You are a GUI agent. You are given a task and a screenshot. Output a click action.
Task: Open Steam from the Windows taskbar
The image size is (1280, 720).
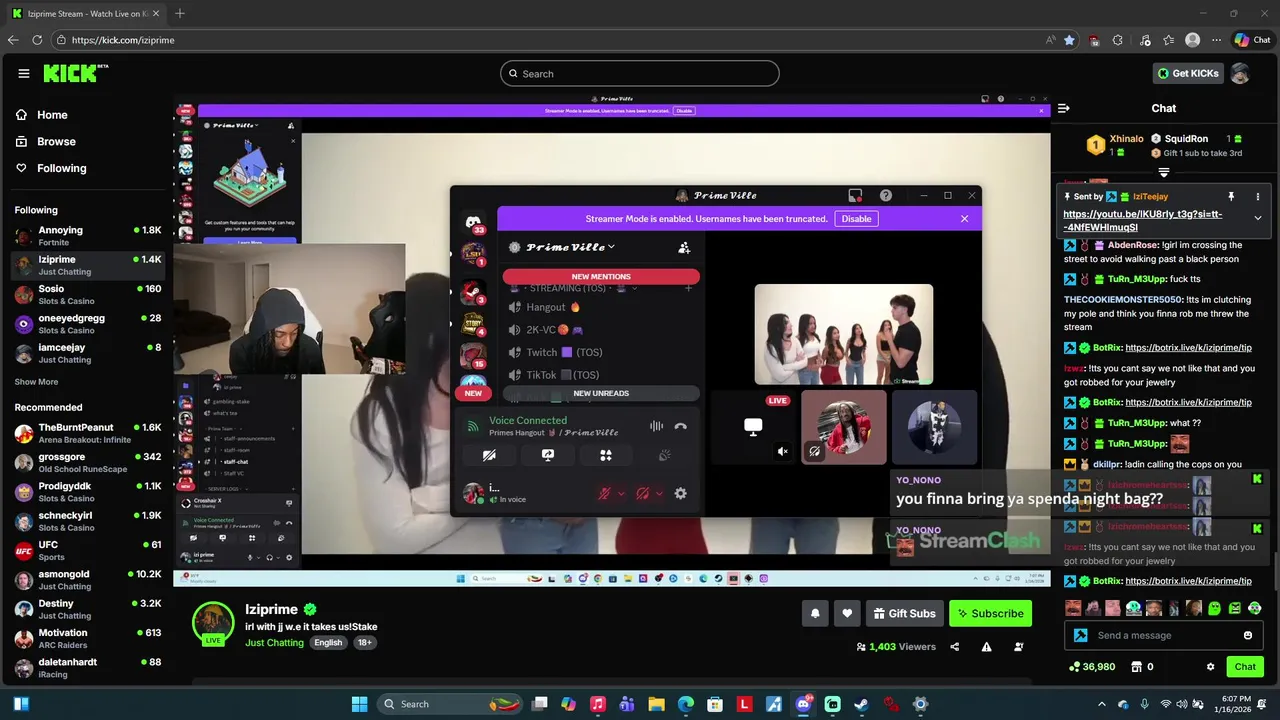point(861,704)
